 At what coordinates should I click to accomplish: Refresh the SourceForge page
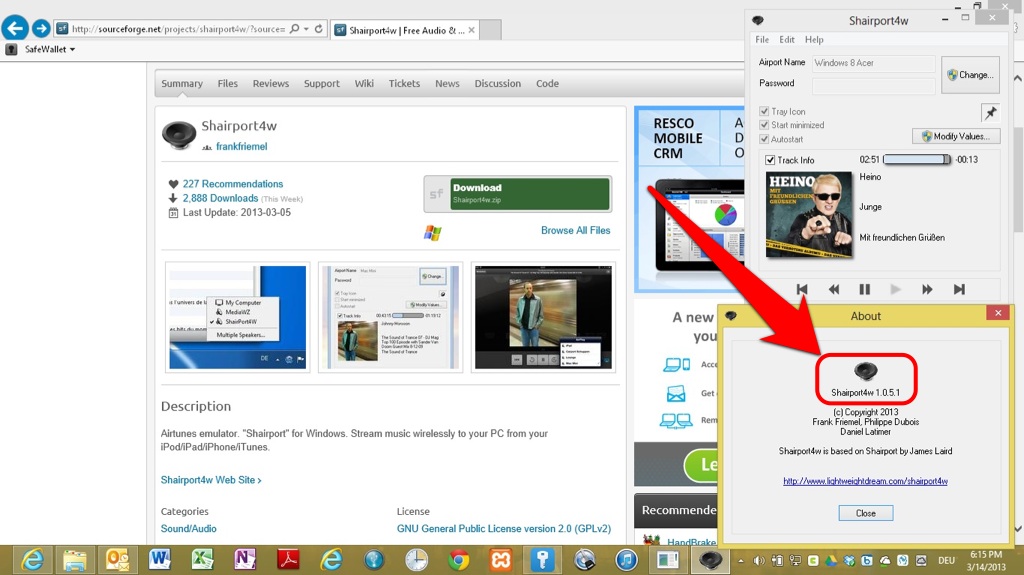click(319, 29)
